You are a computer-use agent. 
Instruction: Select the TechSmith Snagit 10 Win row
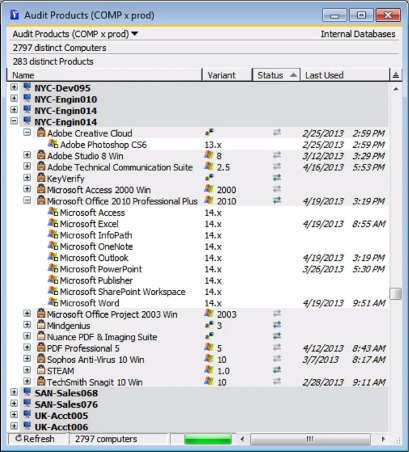tap(197, 382)
